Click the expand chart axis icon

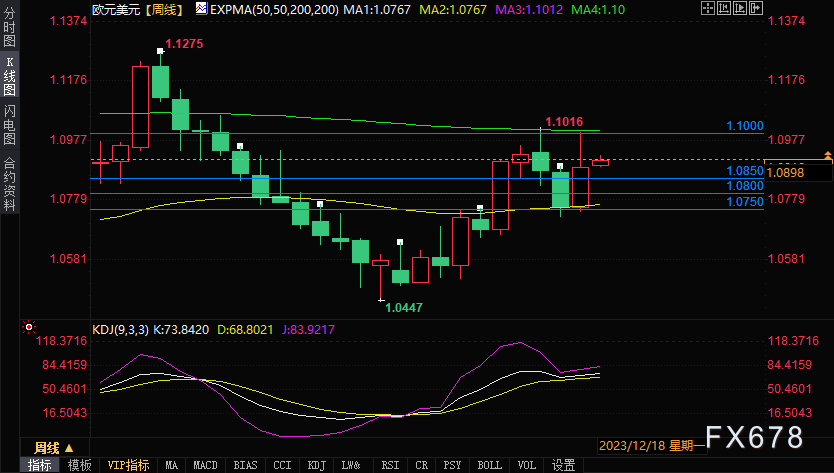point(740,8)
